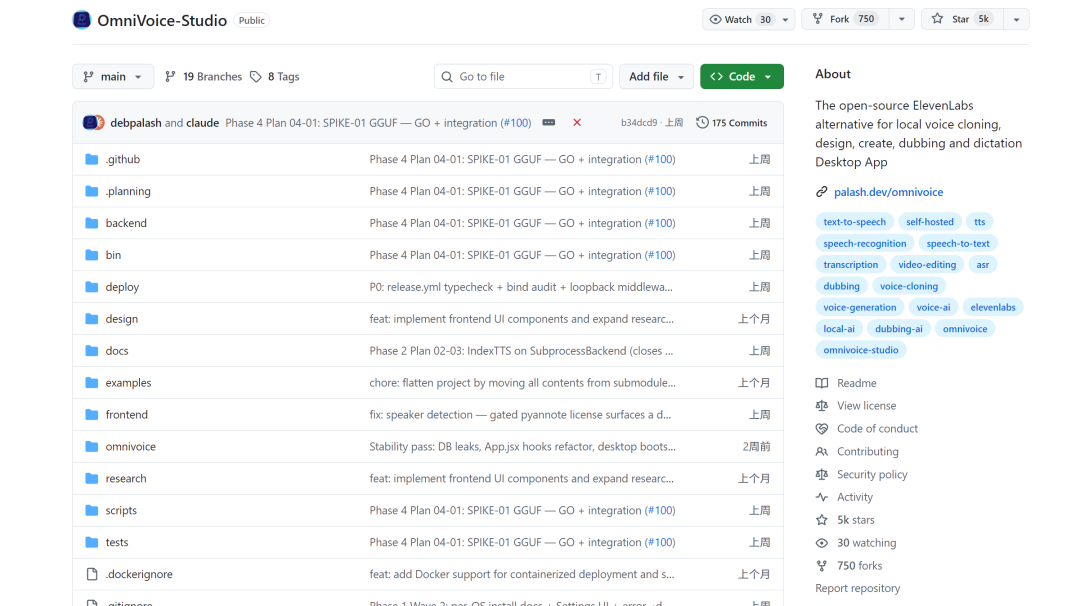Focus the Go to file search field
Image resolution: width=1080 pixels, height=606 pixels.
coord(523,76)
